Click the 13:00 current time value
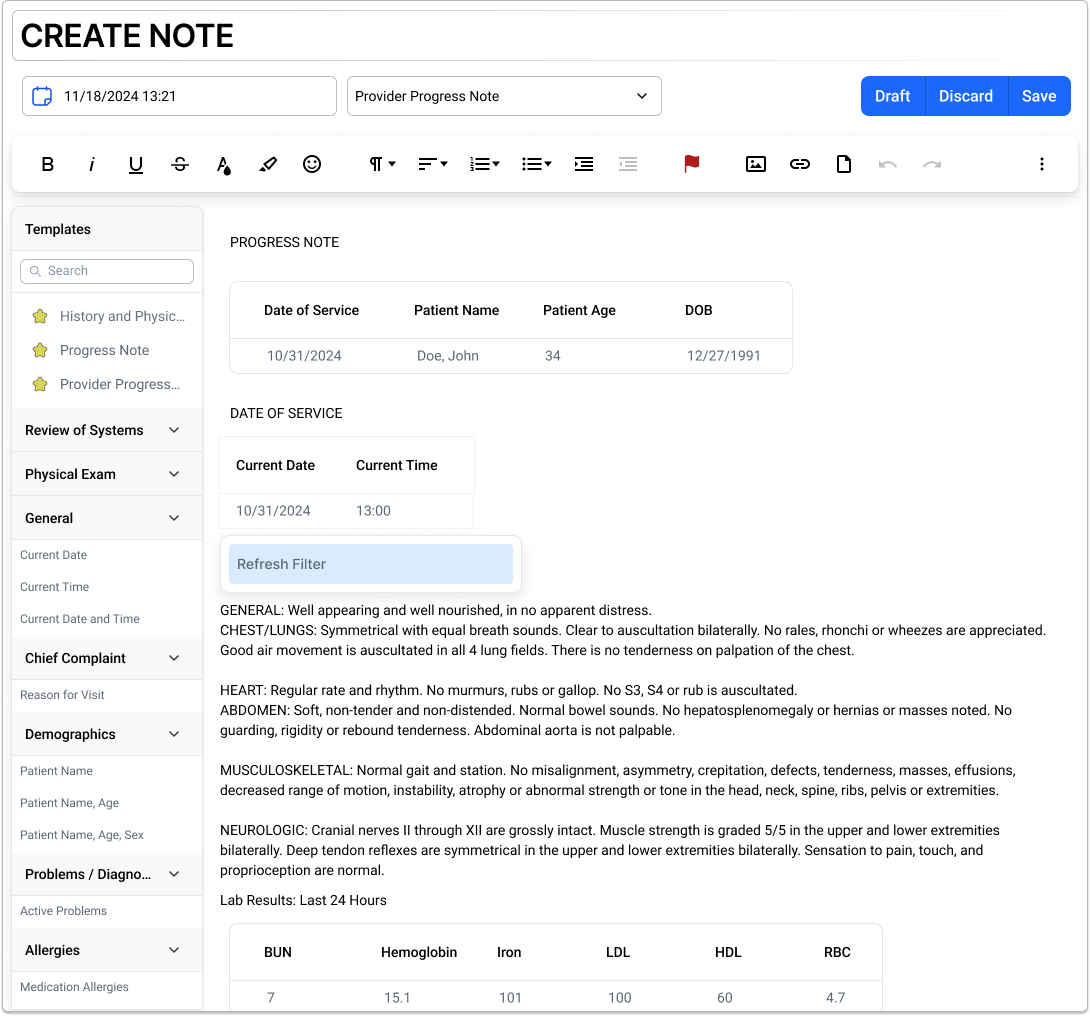 tap(373, 511)
